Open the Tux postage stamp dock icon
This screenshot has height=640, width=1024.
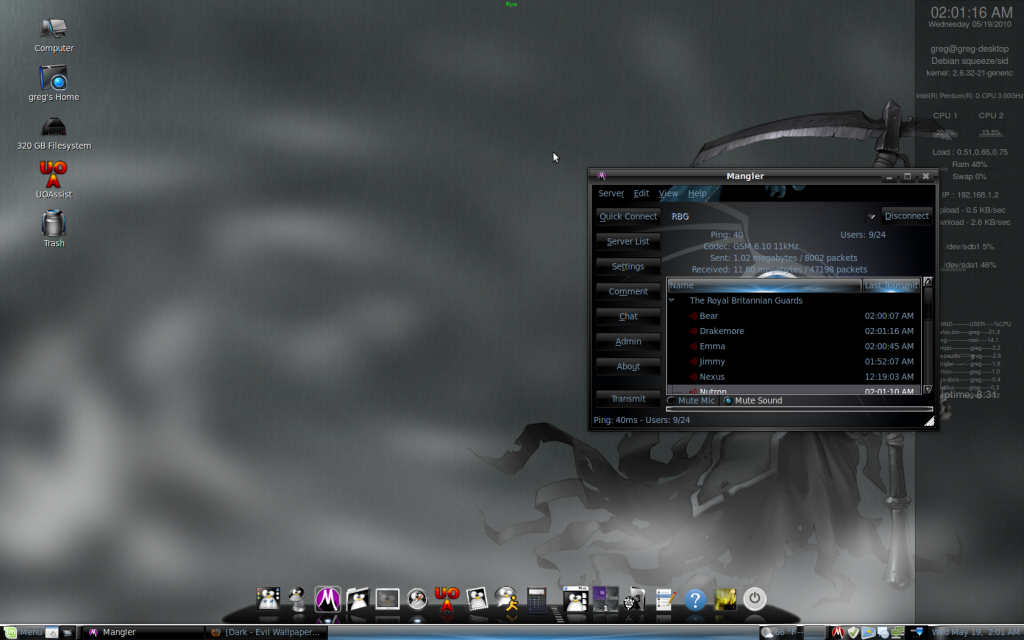pyautogui.click(x=477, y=598)
